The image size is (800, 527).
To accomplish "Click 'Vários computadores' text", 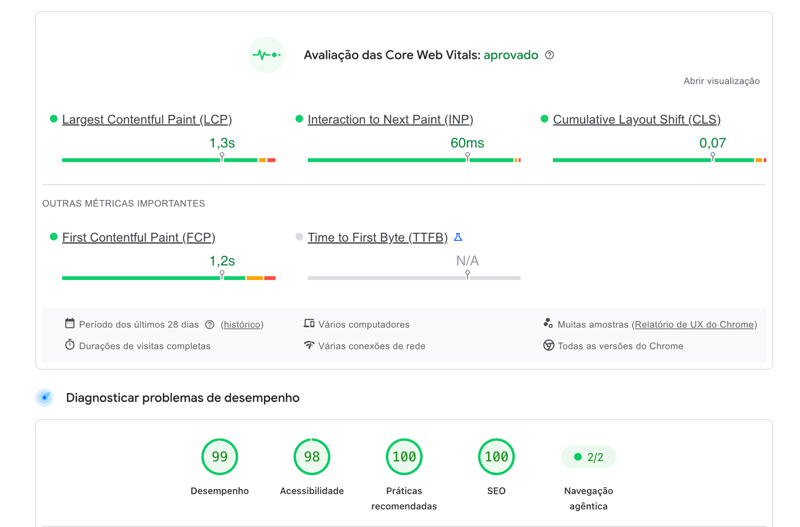I will click(364, 324).
